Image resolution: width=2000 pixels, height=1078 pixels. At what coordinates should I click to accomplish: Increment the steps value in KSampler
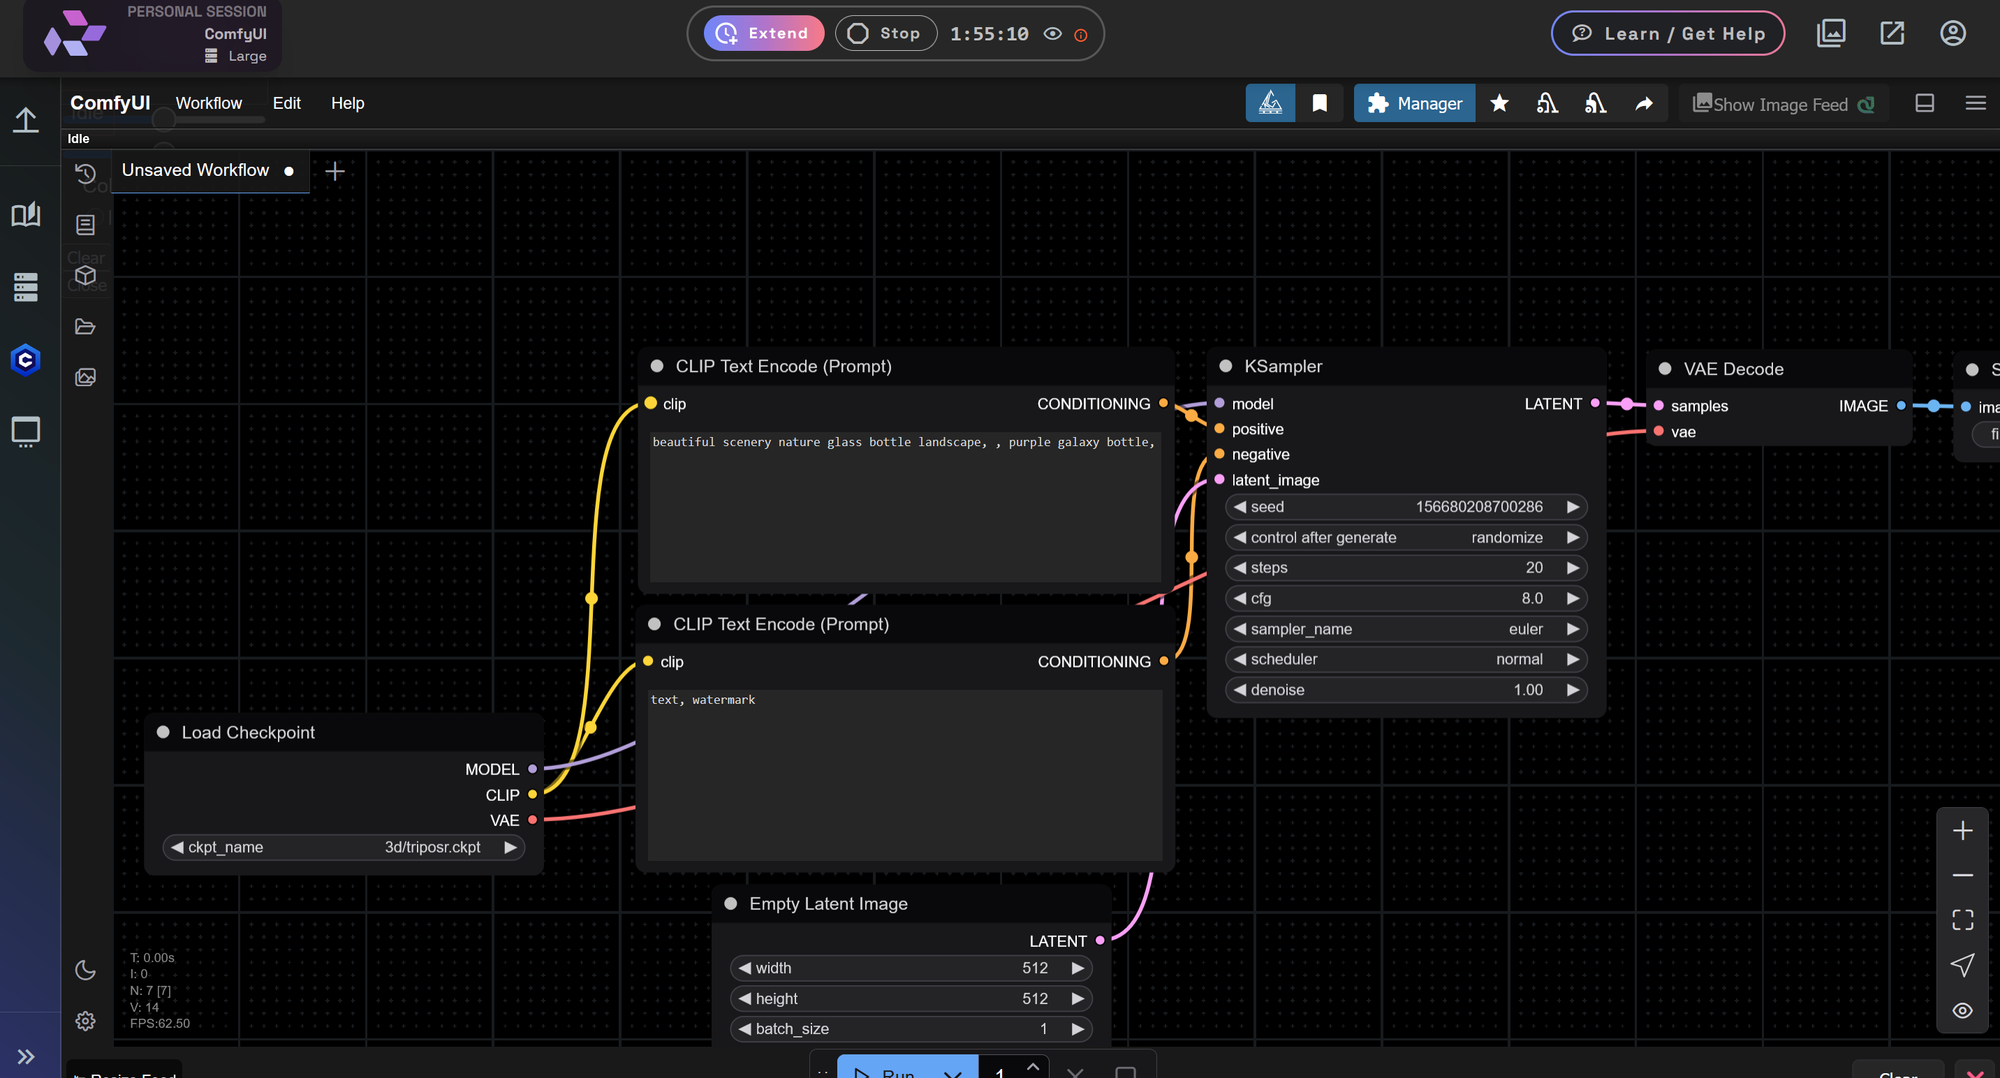point(1572,567)
